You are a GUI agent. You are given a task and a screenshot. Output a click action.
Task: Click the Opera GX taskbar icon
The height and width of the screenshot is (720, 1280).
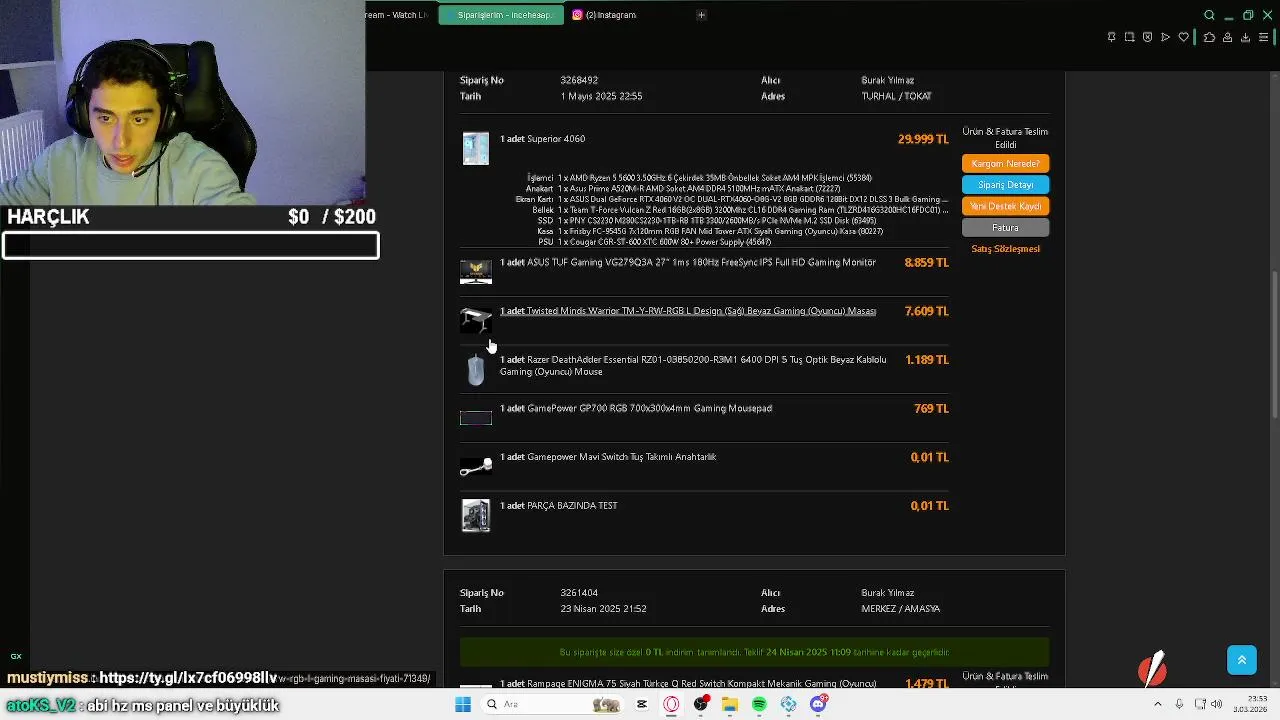[x=671, y=704]
